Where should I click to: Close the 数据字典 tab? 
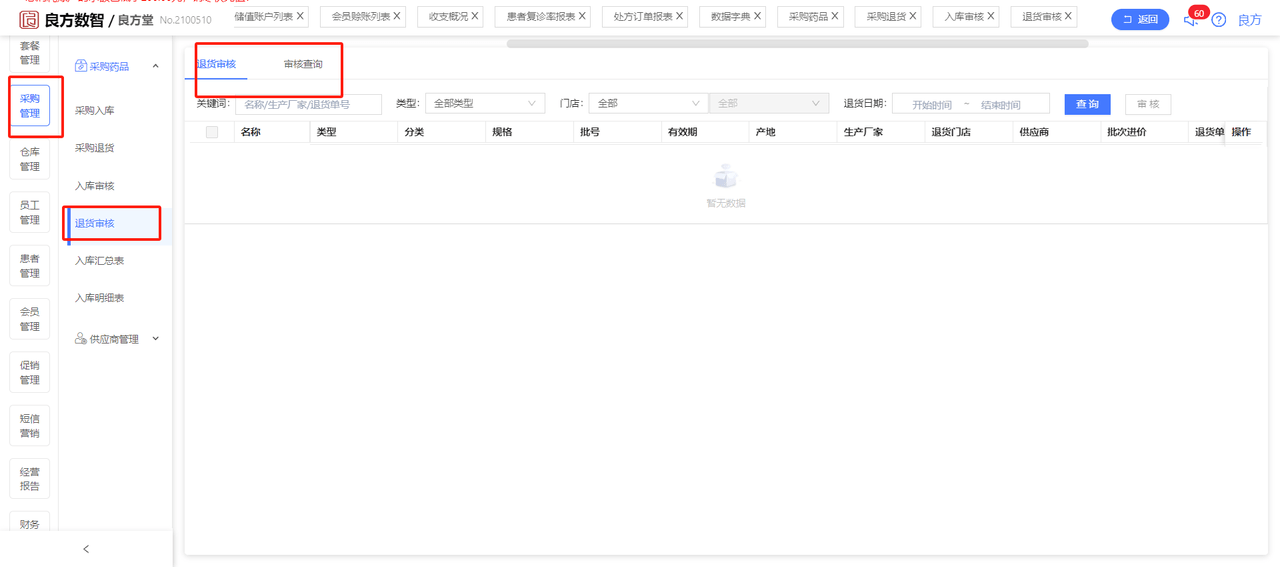(757, 16)
